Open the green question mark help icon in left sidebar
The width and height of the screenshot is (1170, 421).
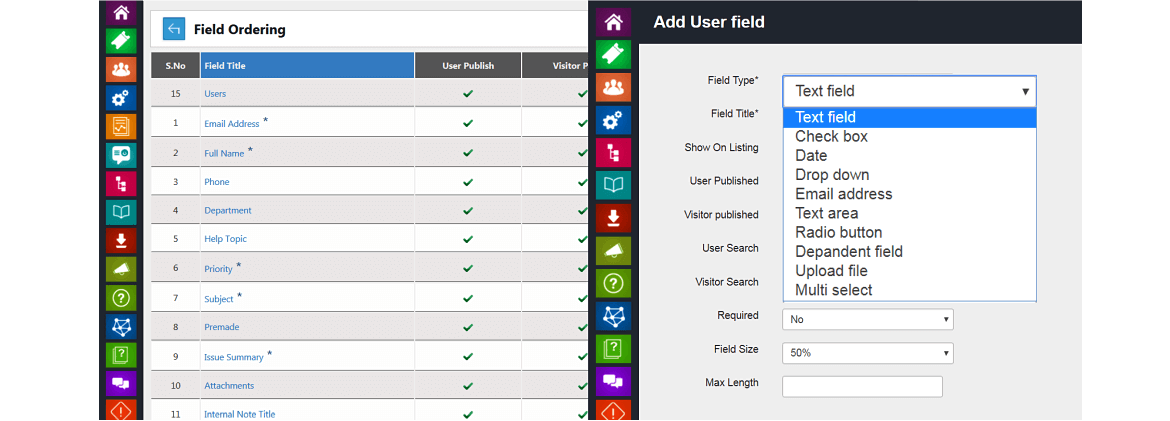coord(121,298)
